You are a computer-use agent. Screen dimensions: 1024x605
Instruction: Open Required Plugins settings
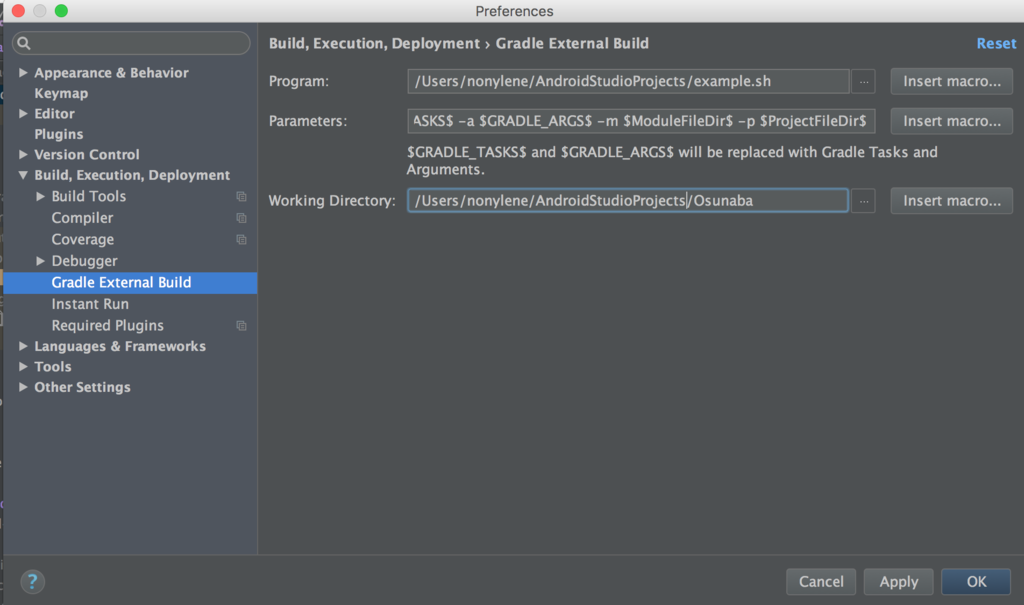pyautogui.click(x=107, y=325)
